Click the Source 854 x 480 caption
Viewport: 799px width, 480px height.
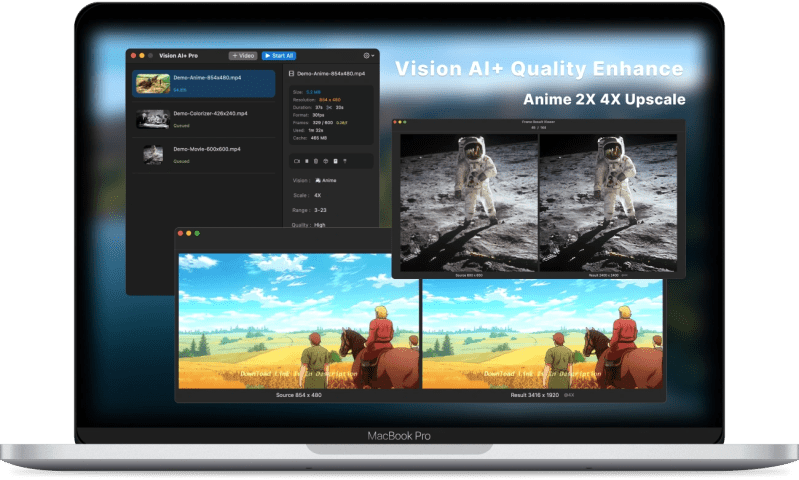pos(299,395)
